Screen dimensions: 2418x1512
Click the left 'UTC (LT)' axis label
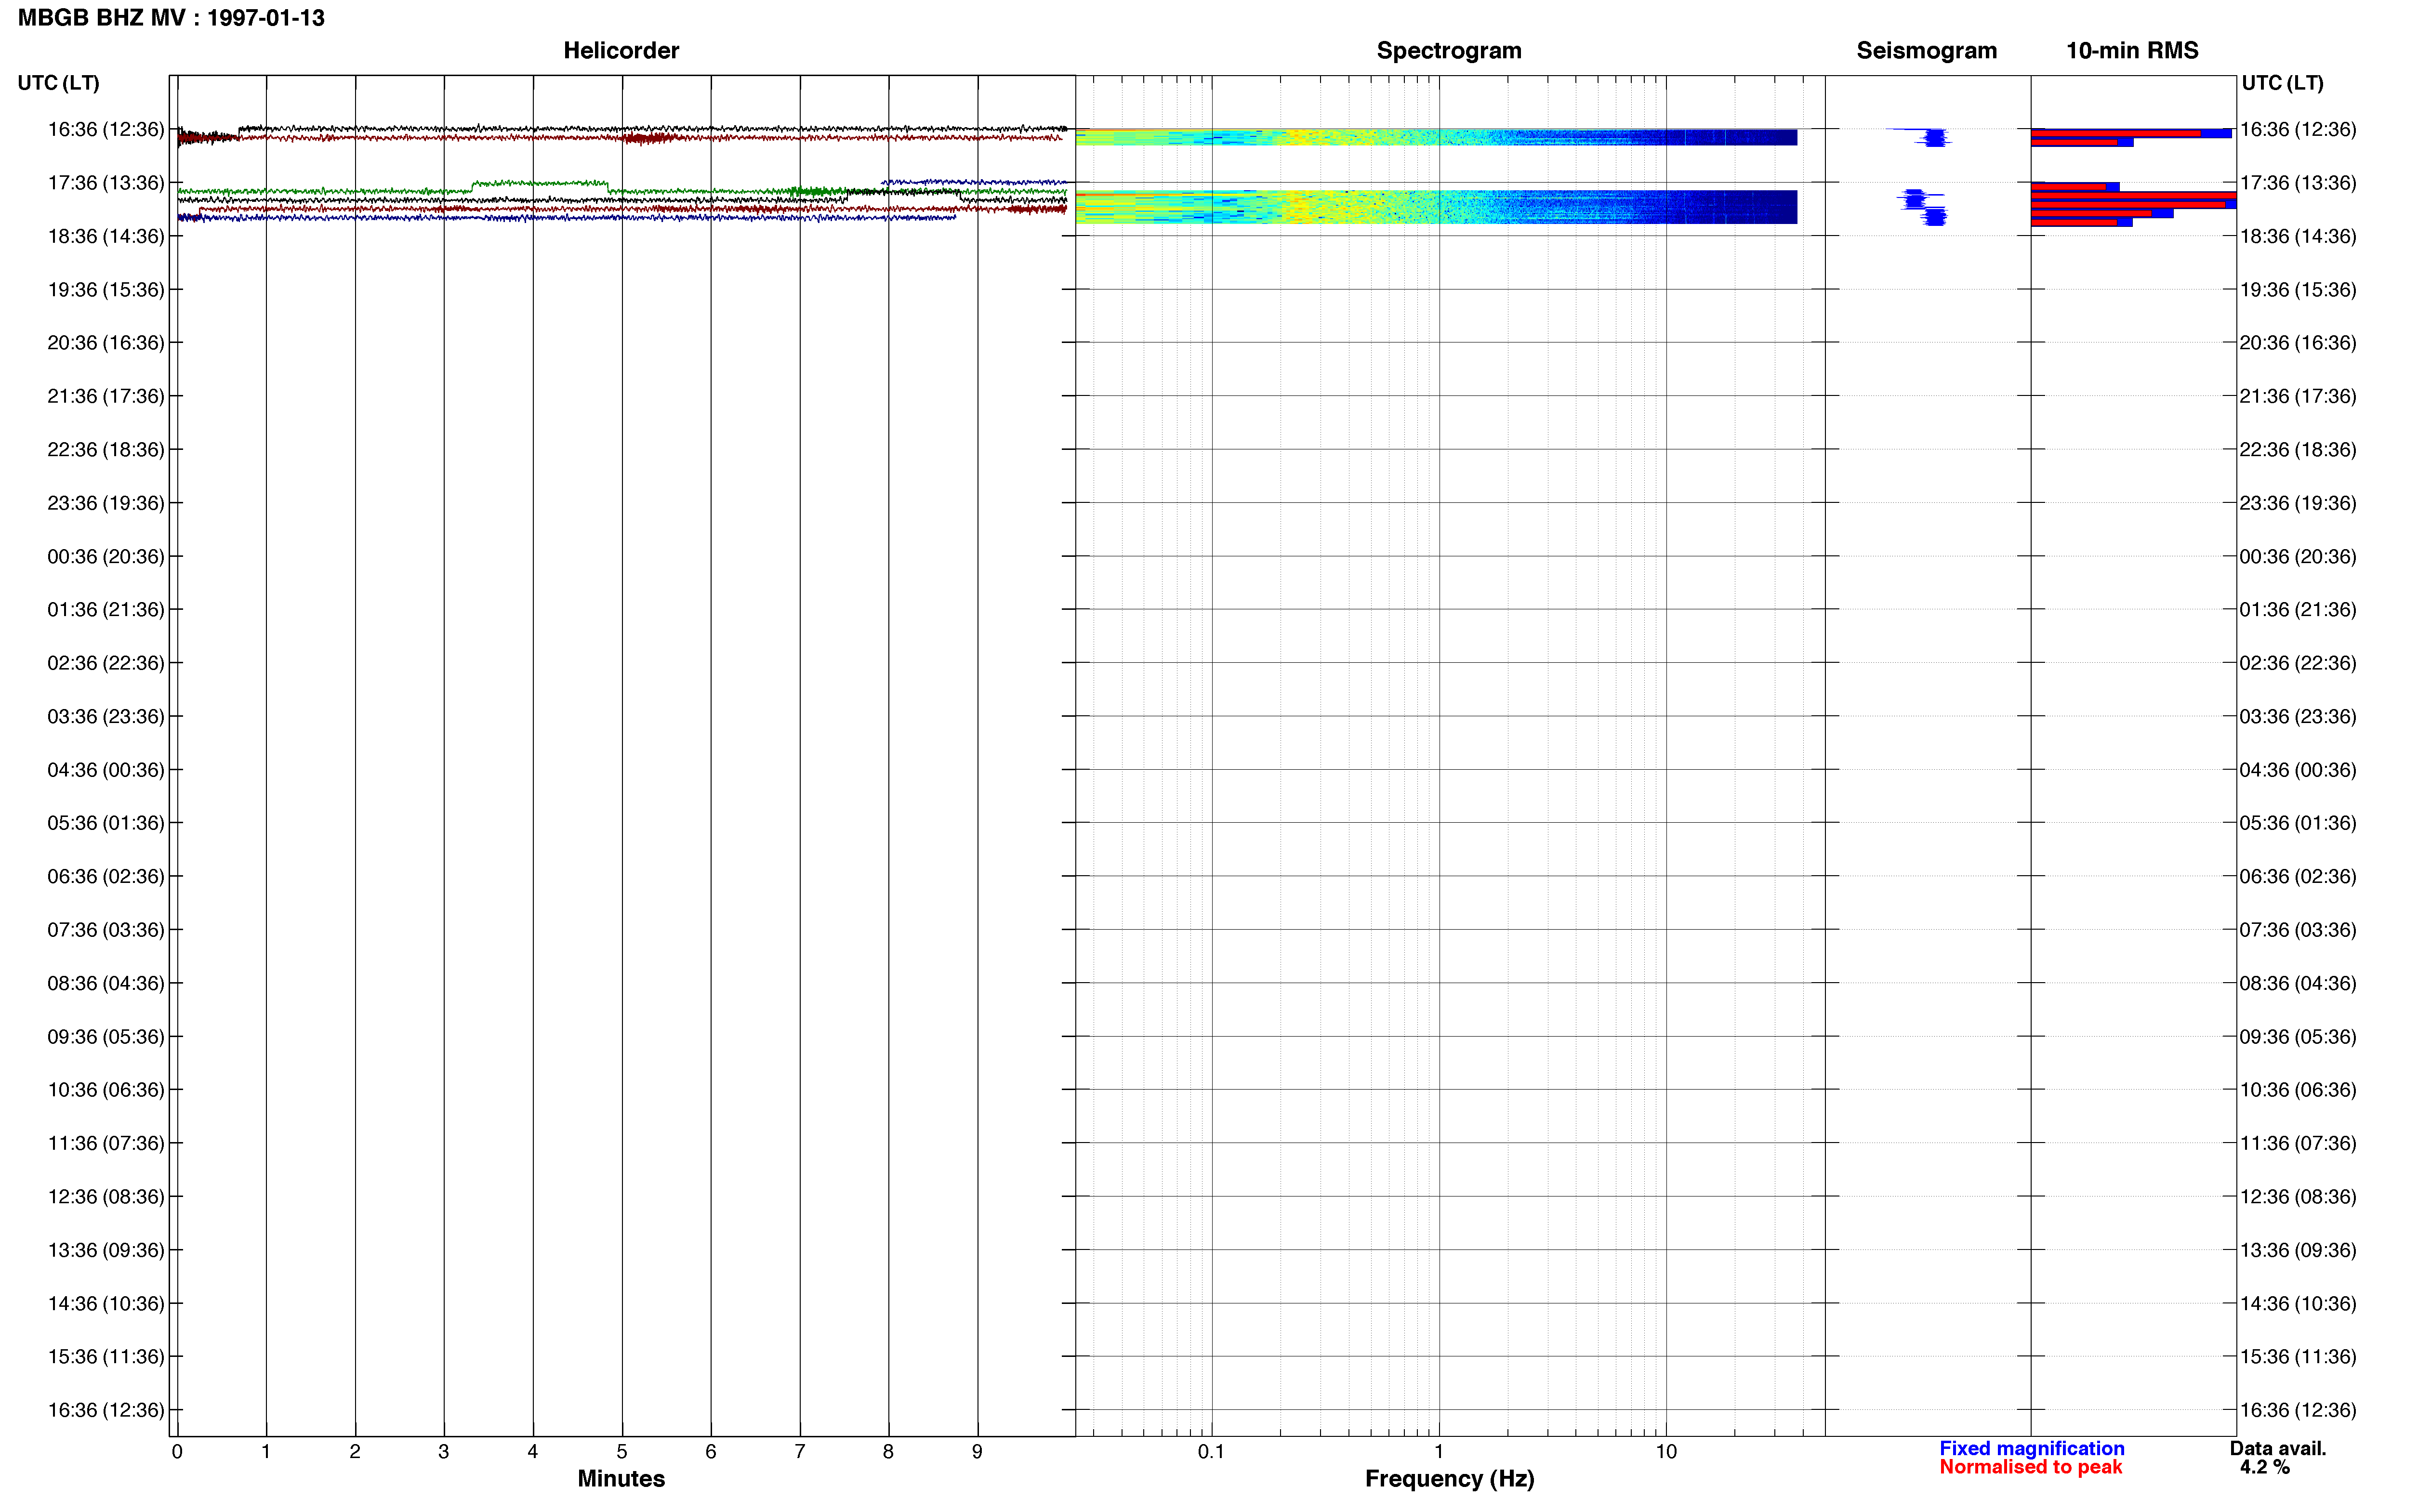click(58, 83)
